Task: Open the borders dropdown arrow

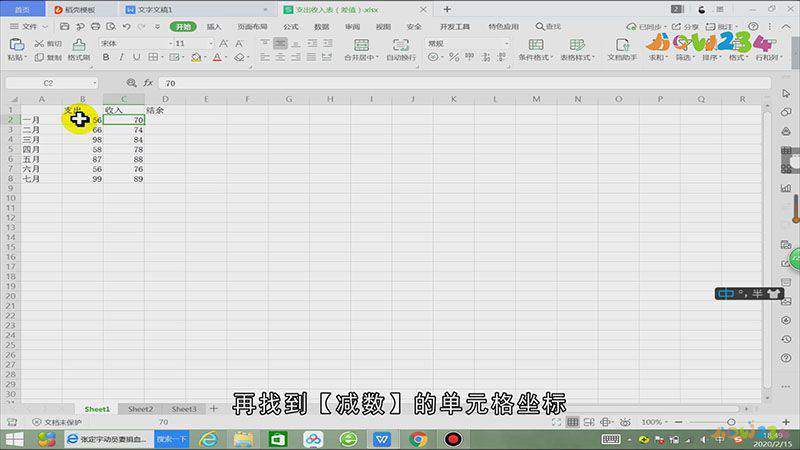Action: coord(162,58)
